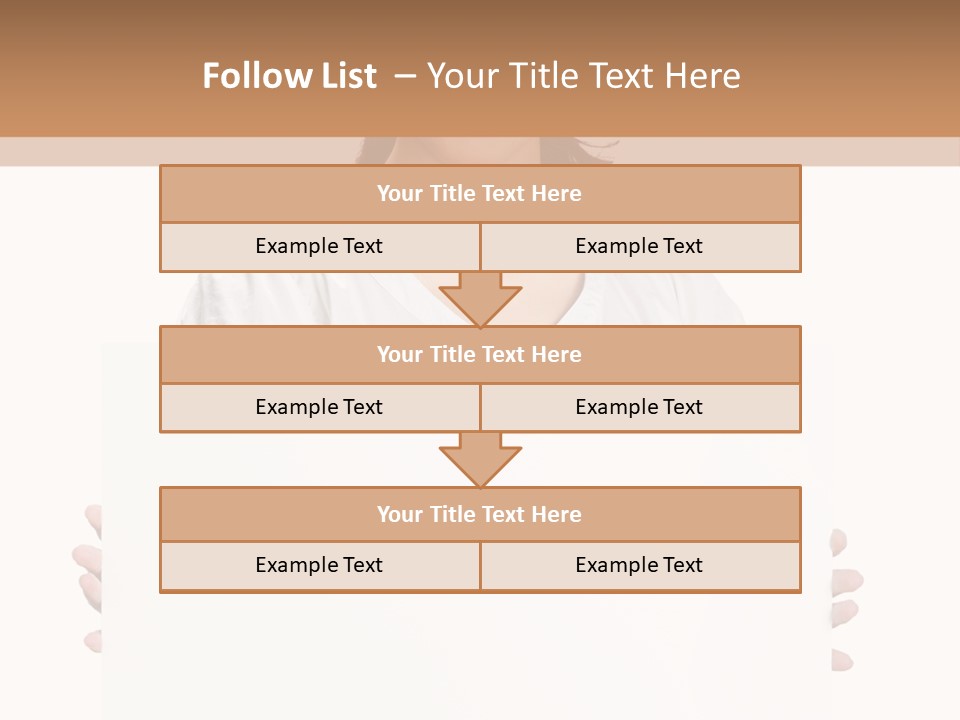Click the right 'Example Text' cell in the bottom block
Viewport: 960px width, 720px height.
pos(639,565)
